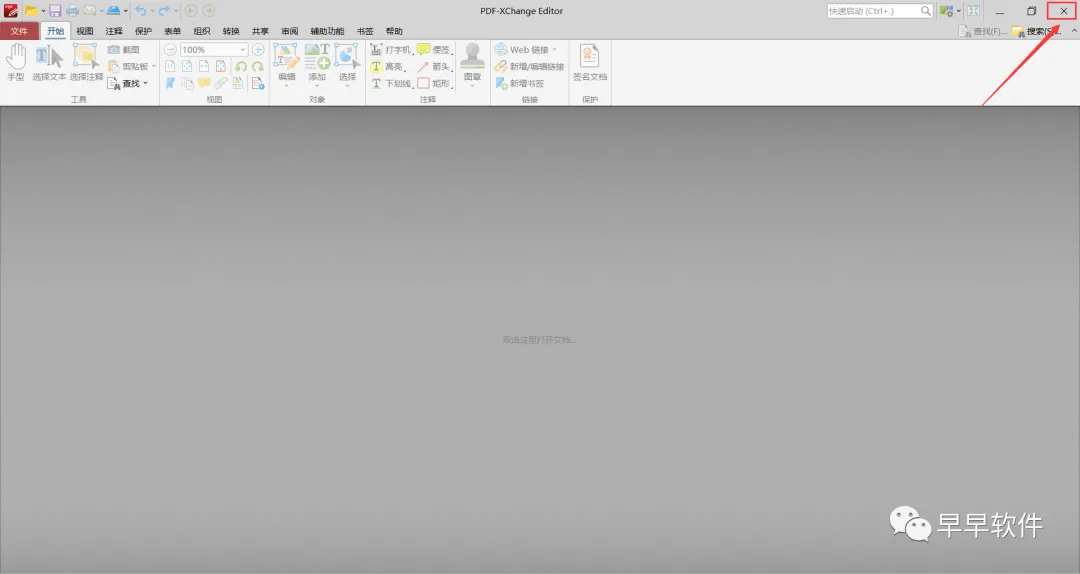Click the Save floppy disk icon
Image resolution: width=1080 pixels, height=574 pixels.
55,10
